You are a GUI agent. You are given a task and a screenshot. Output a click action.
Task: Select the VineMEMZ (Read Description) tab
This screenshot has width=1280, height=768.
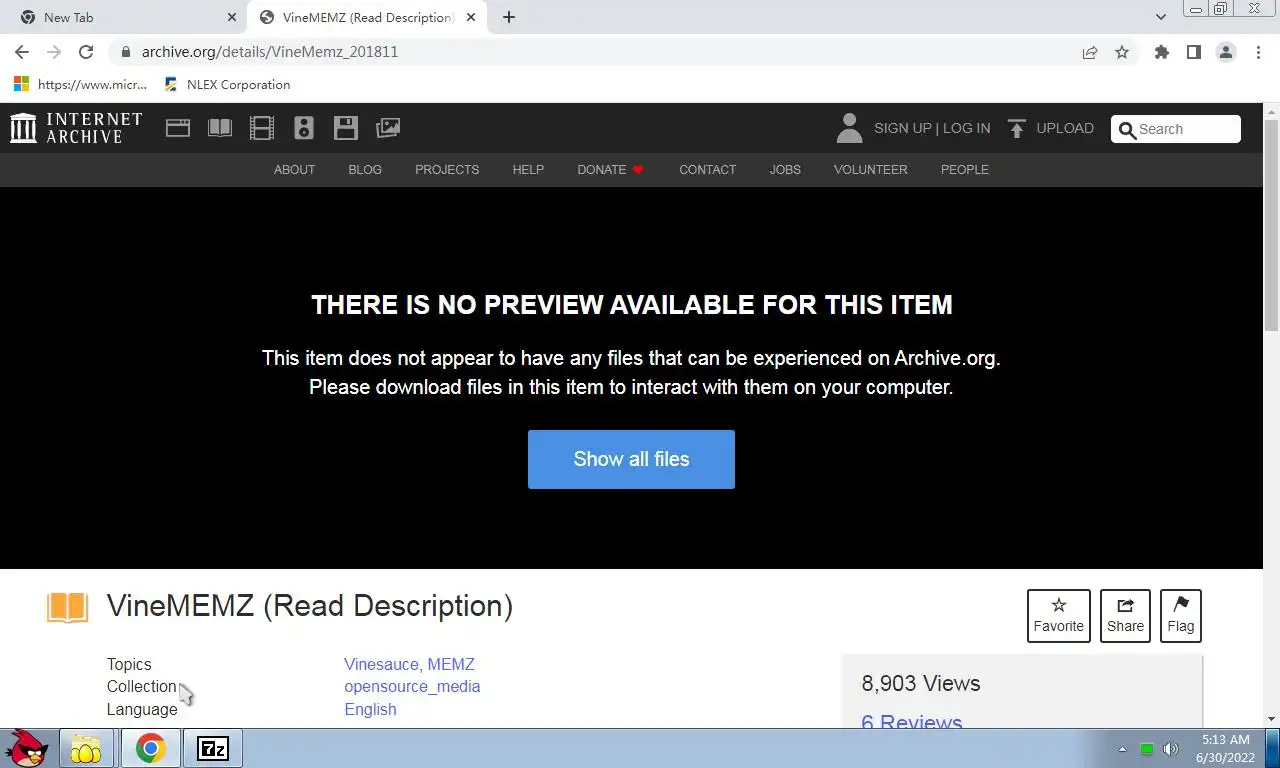[368, 17]
